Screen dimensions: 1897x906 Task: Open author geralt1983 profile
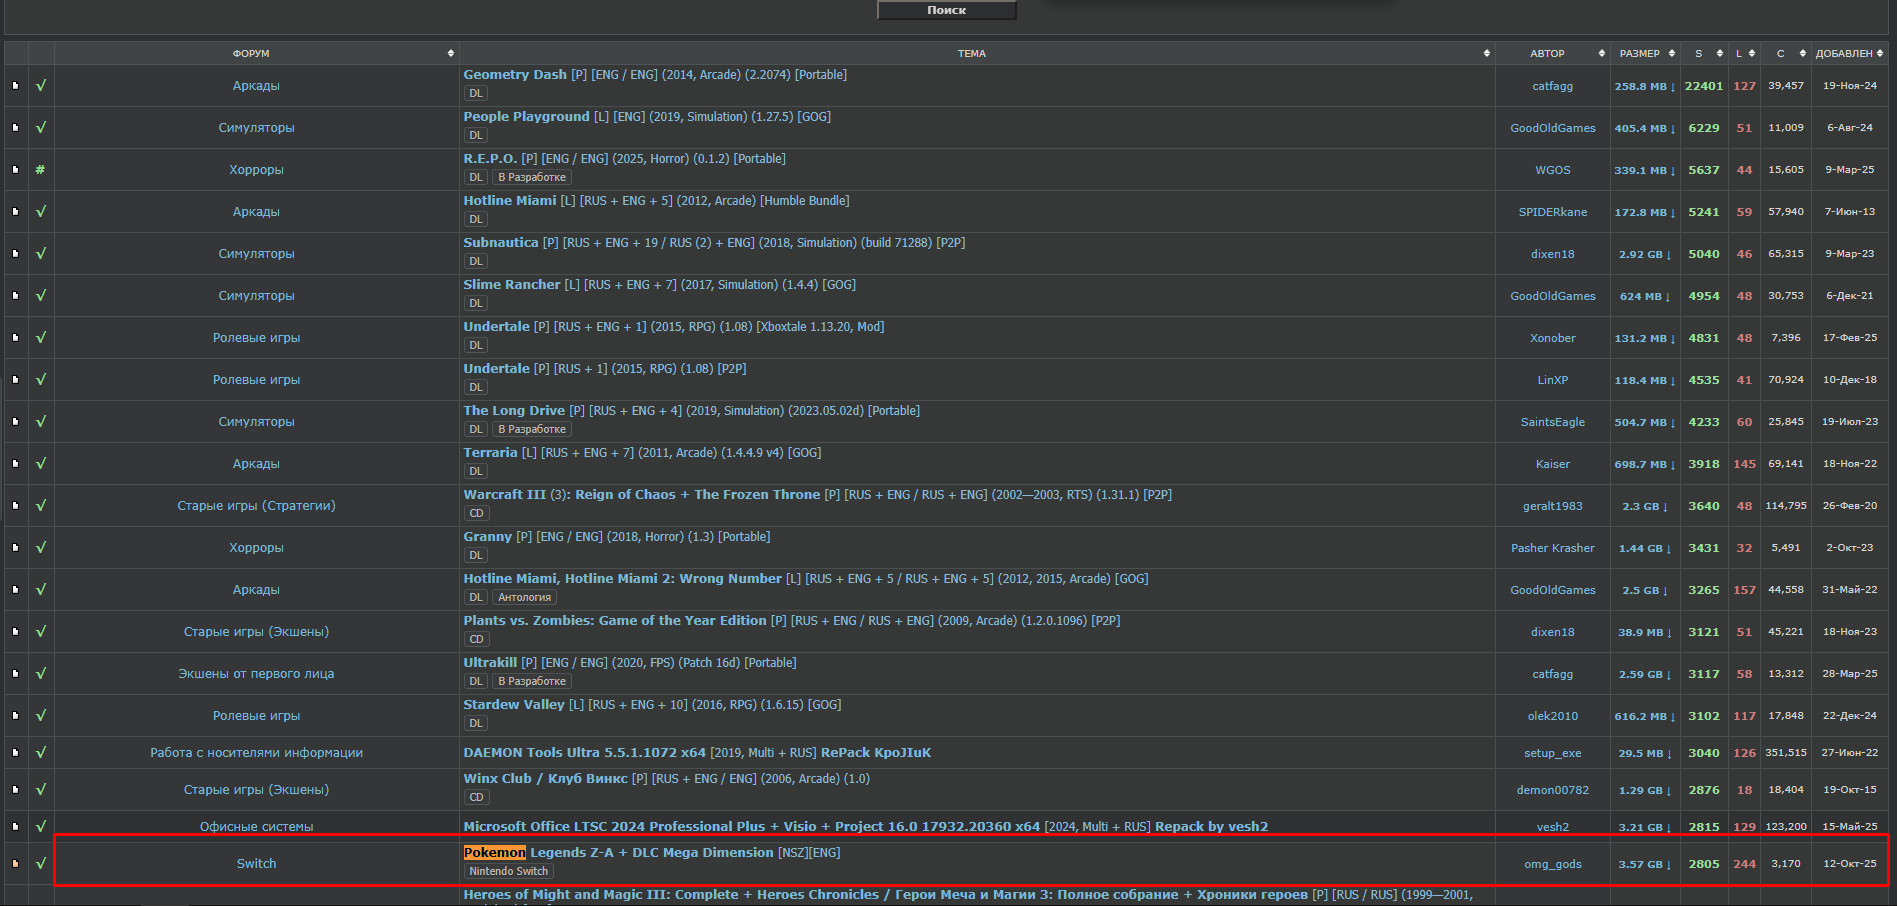click(x=1552, y=506)
